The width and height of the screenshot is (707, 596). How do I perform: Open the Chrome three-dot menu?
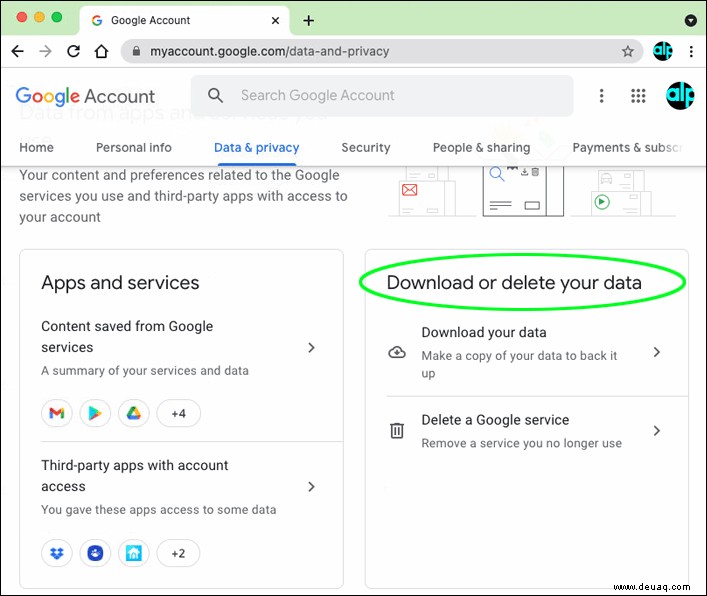(691, 51)
